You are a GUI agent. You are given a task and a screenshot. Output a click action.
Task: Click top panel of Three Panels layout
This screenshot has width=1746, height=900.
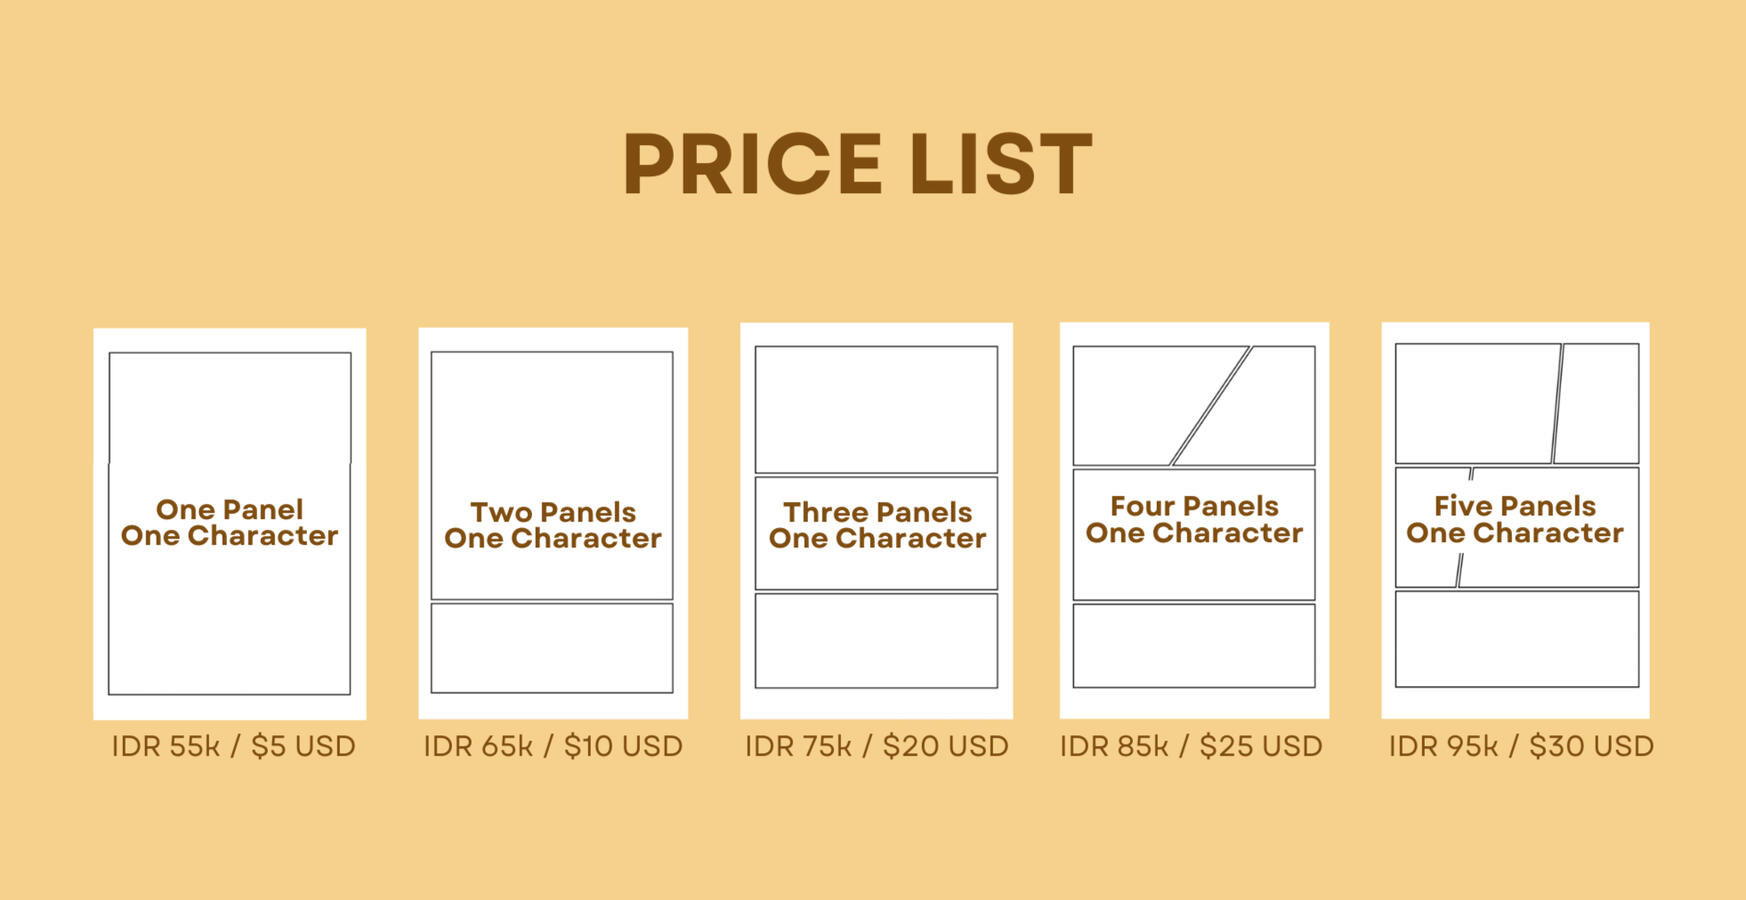(876, 409)
